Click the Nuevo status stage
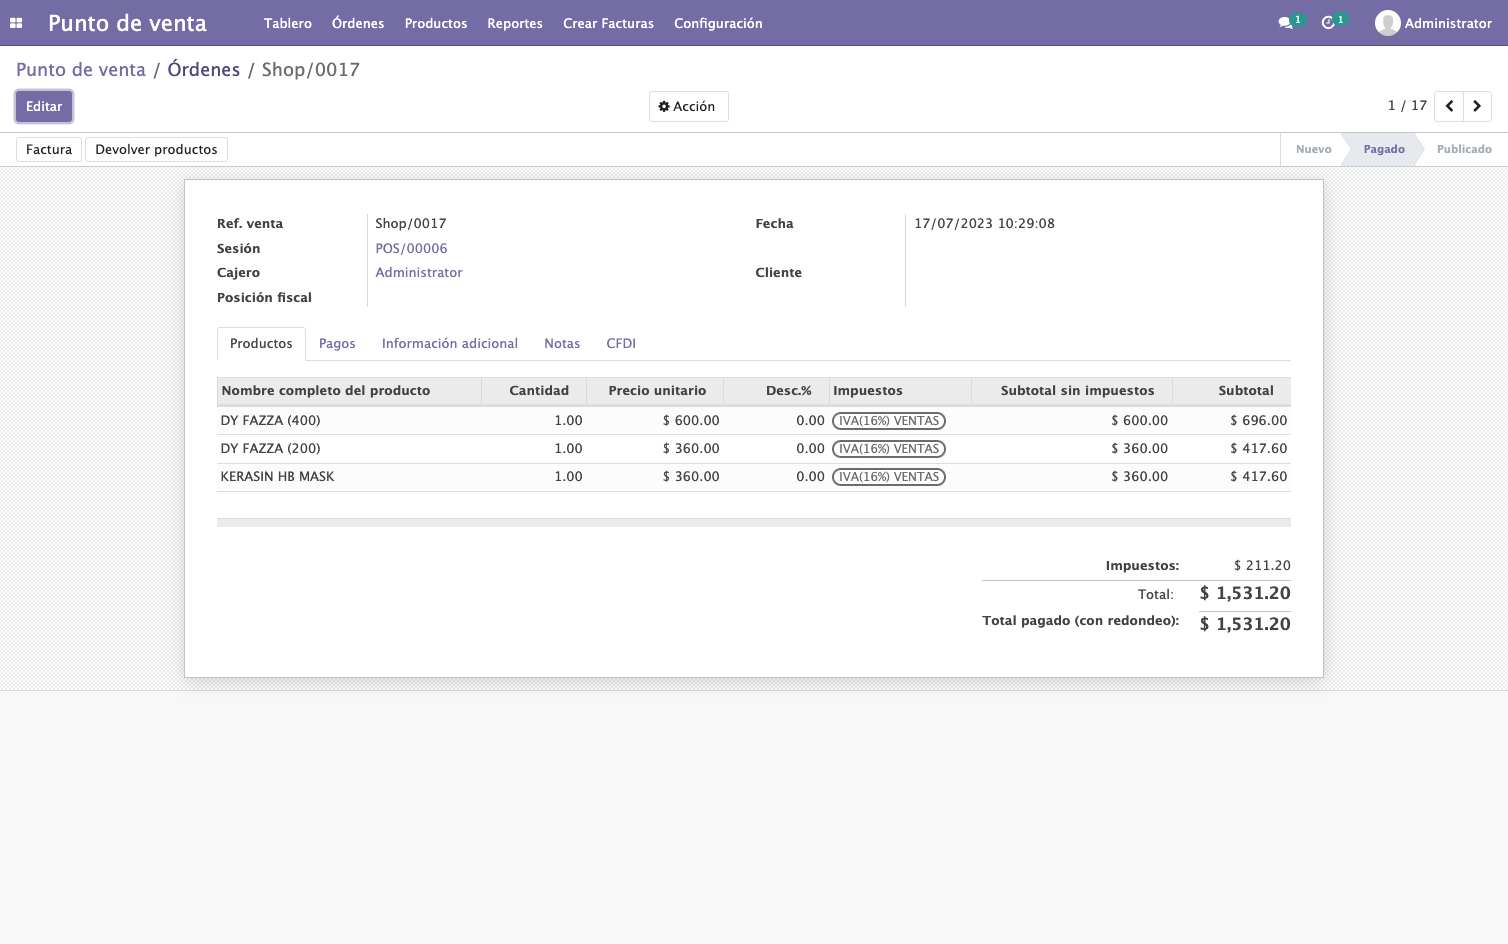 (1313, 149)
